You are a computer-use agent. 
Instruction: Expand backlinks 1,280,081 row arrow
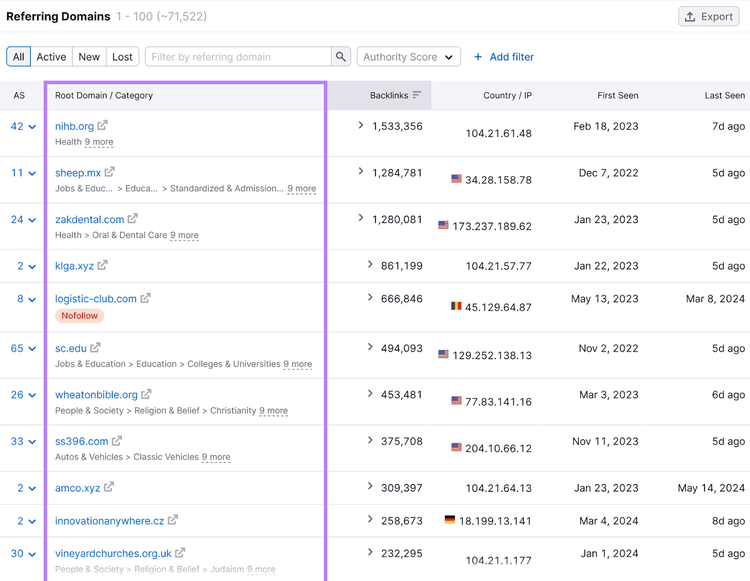coord(361,218)
